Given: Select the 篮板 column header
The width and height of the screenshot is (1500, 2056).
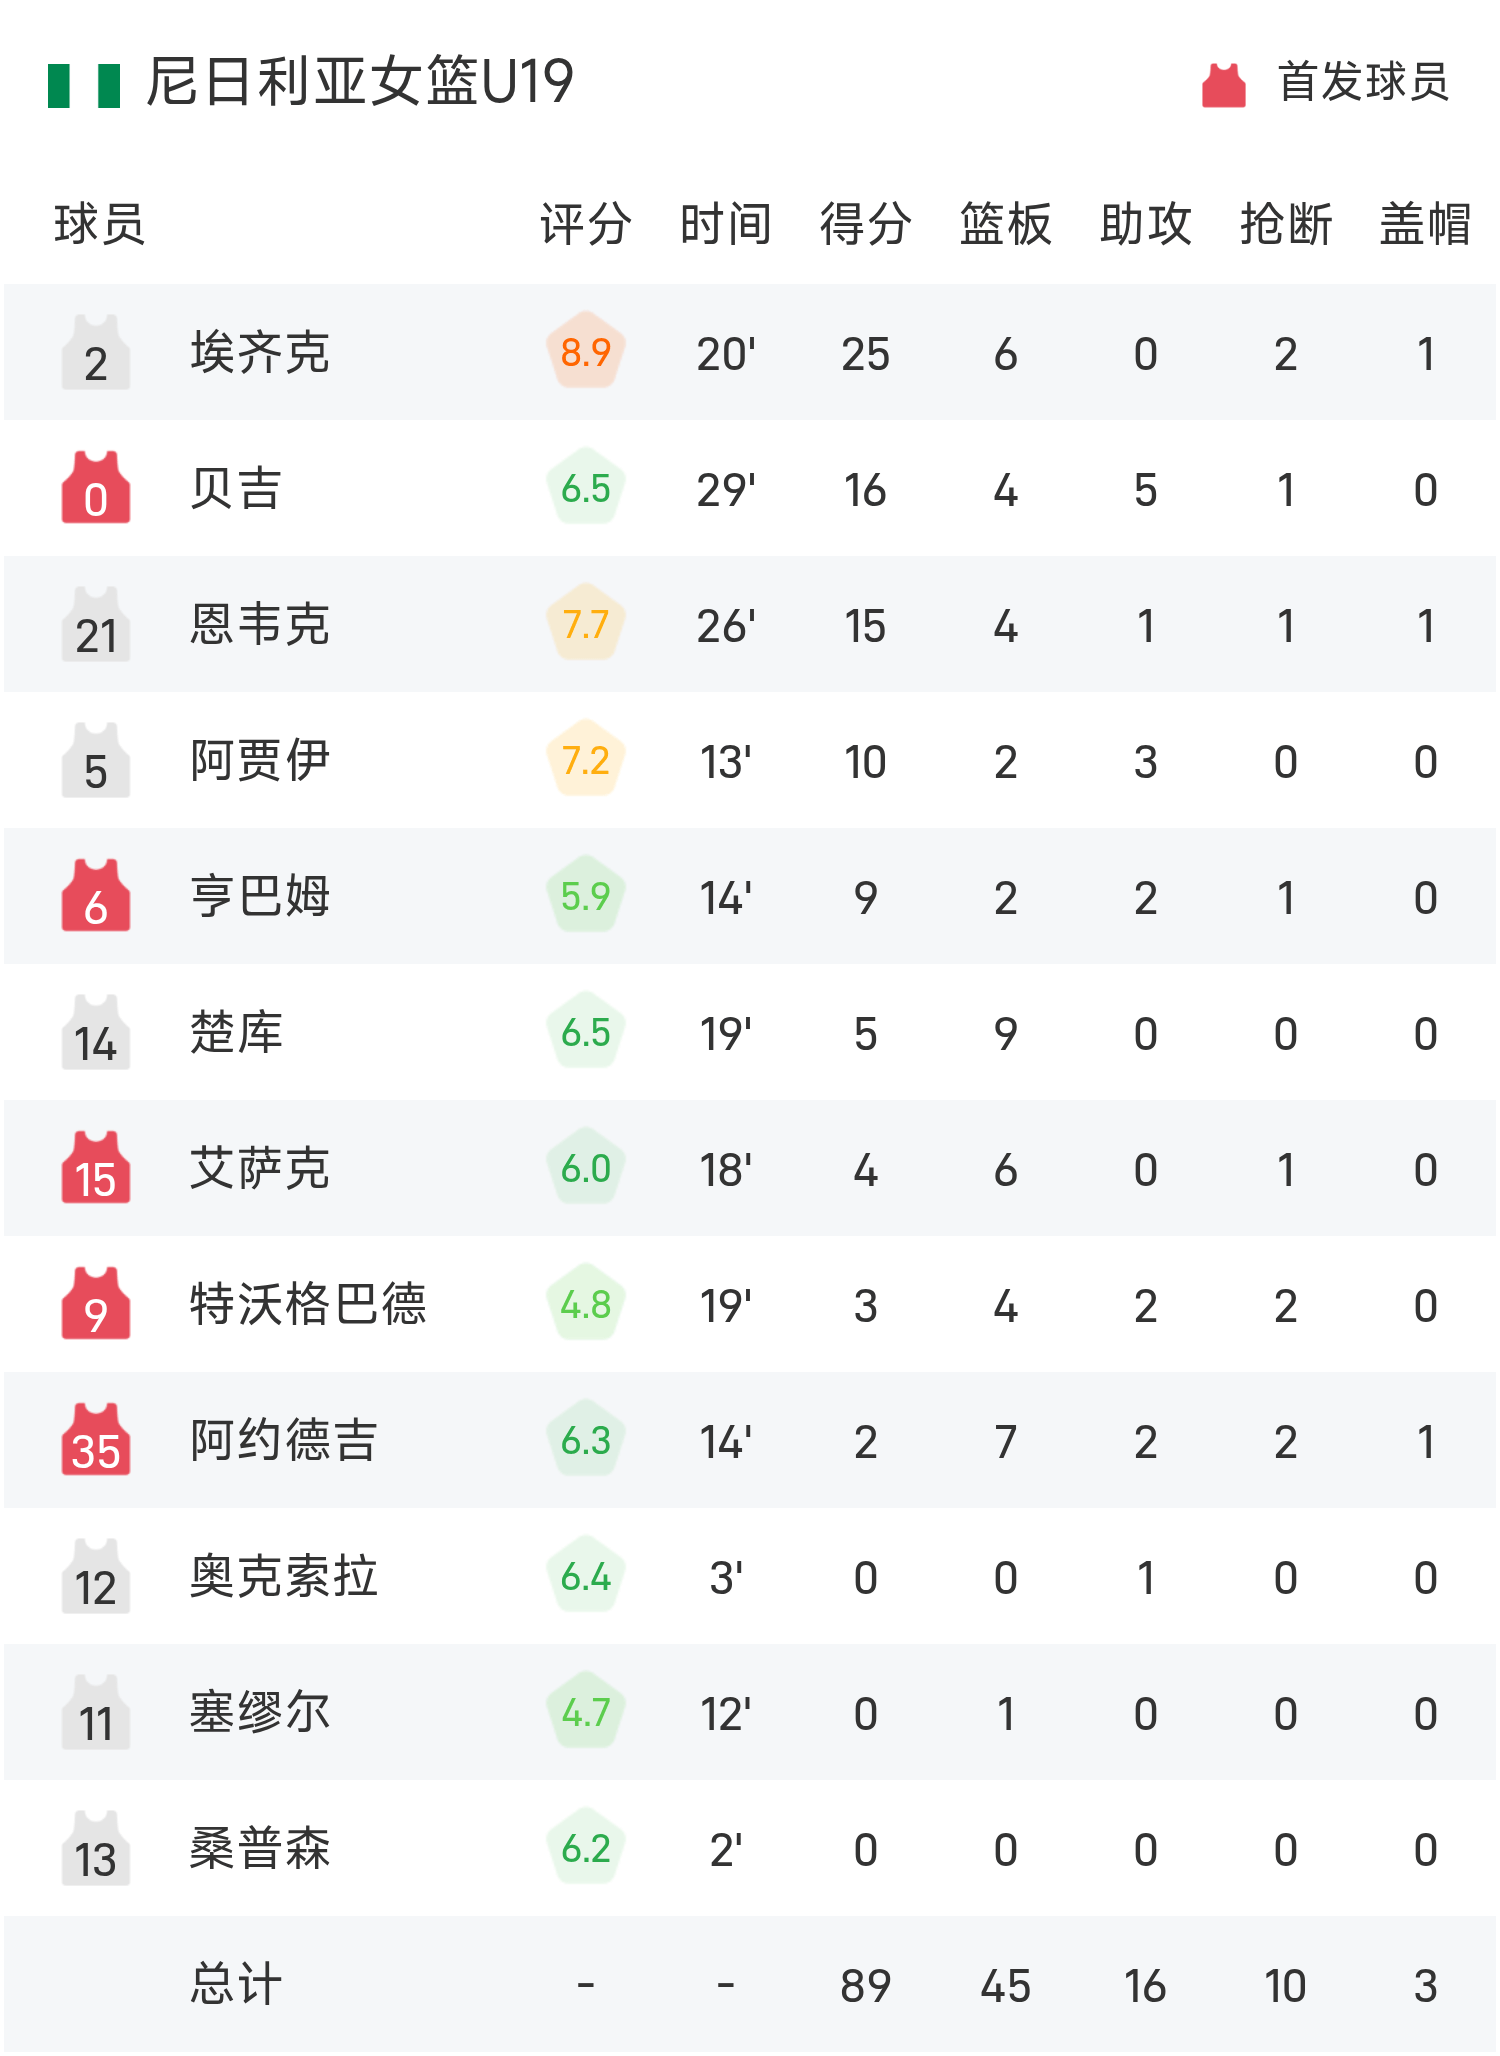Looking at the screenshot, I should pos(1006,224).
